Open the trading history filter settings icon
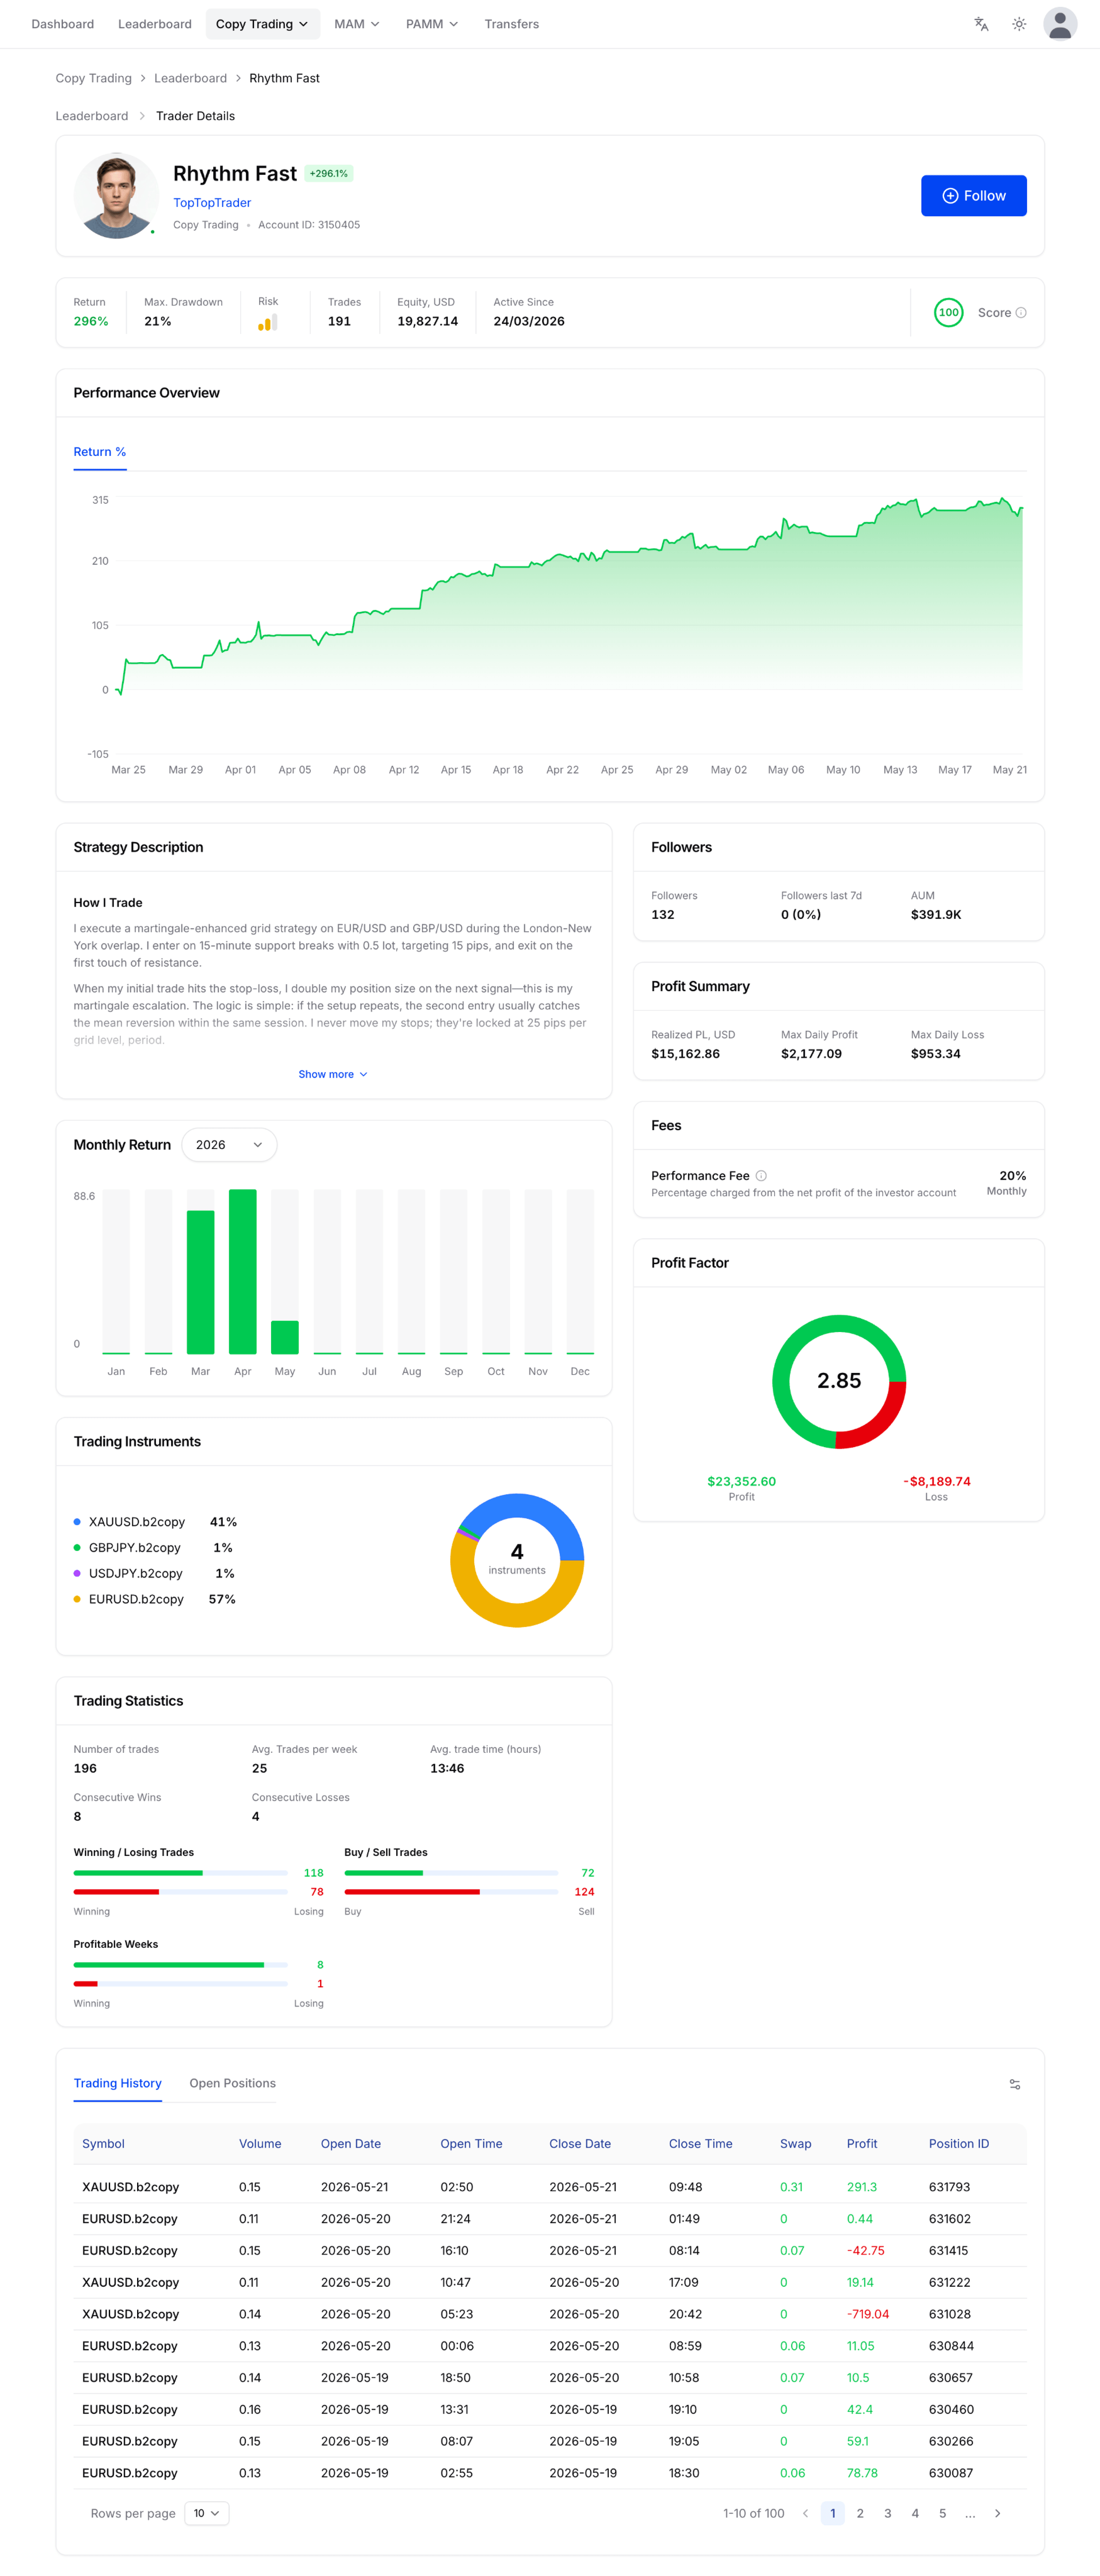The width and height of the screenshot is (1100, 2576). click(1014, 2085)
